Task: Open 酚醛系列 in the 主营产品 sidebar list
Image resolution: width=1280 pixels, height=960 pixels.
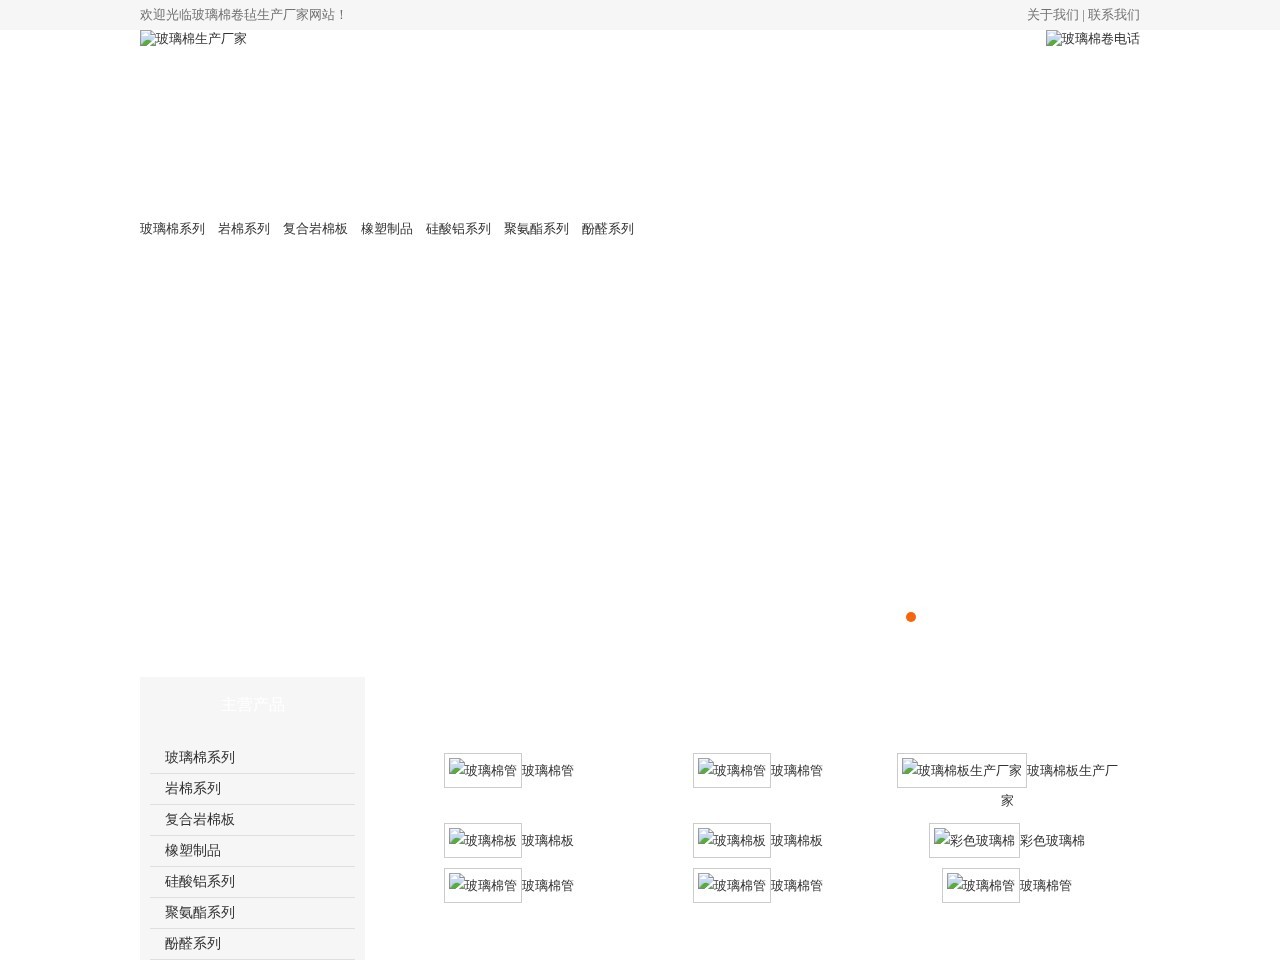Action: [x=252, y=944]
